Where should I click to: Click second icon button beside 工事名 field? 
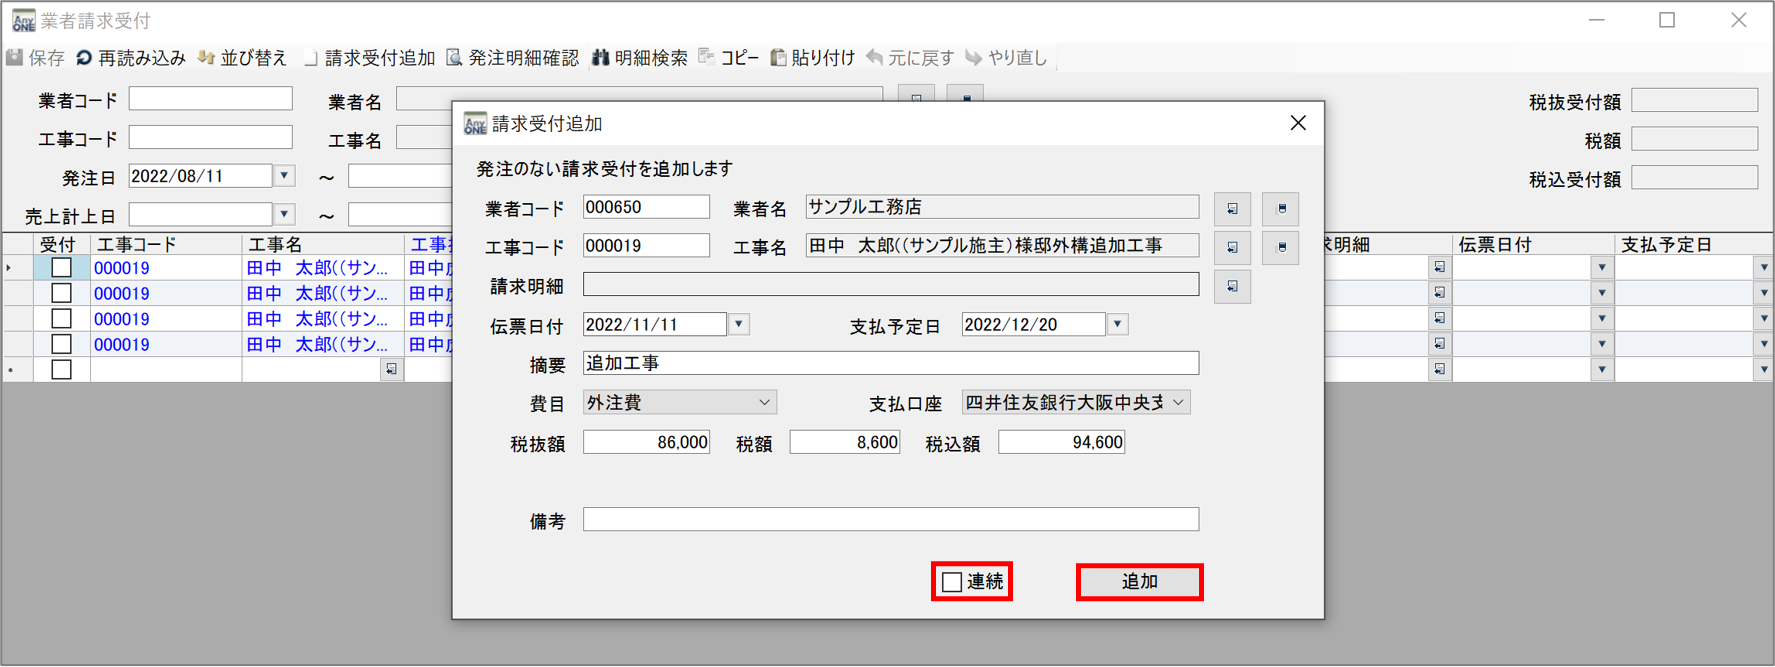(1281, 247)
